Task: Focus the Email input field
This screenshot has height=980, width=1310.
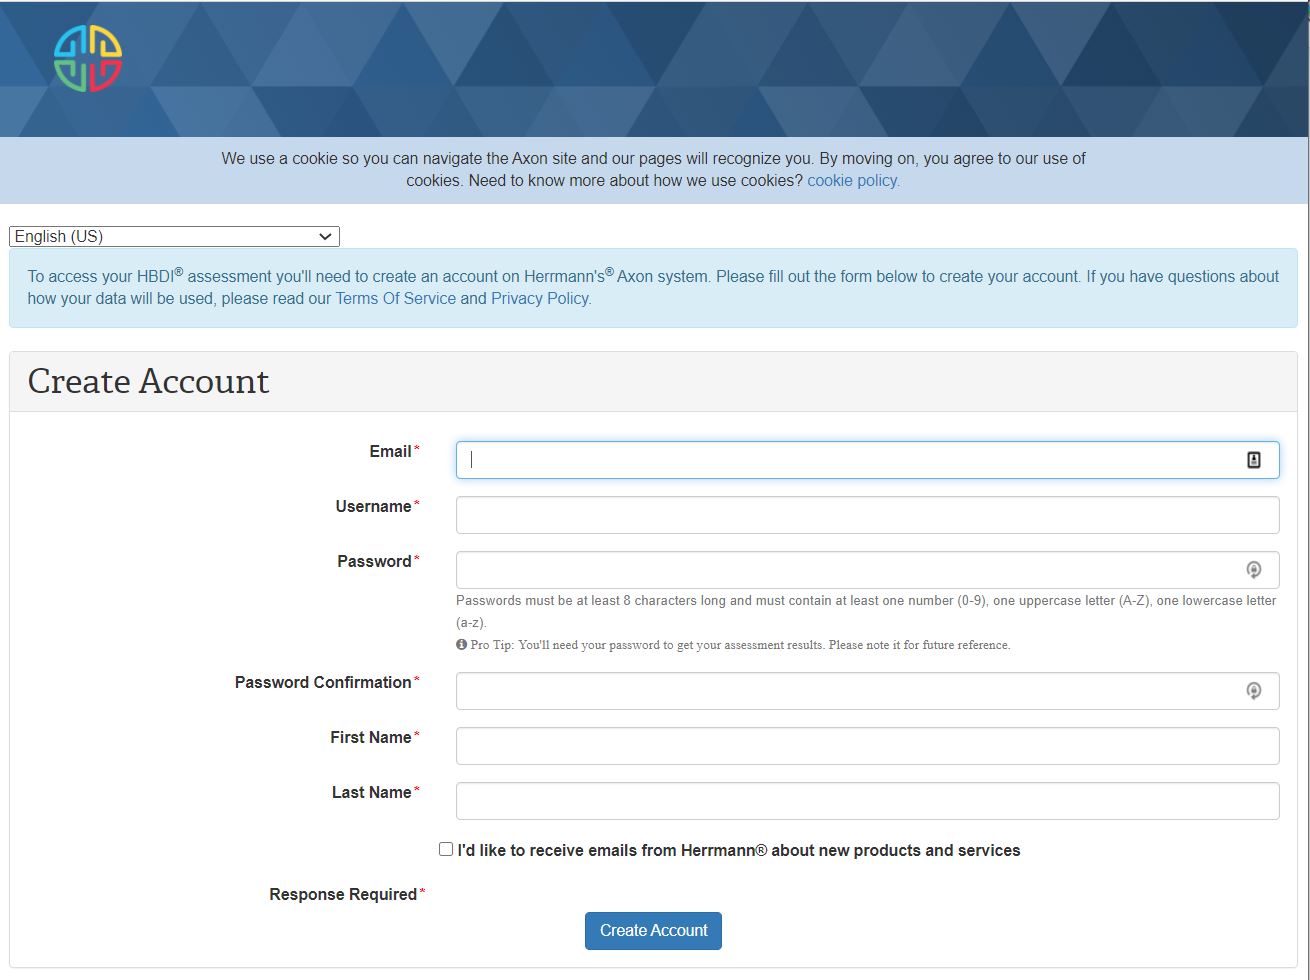Action: tap(850, 460)
